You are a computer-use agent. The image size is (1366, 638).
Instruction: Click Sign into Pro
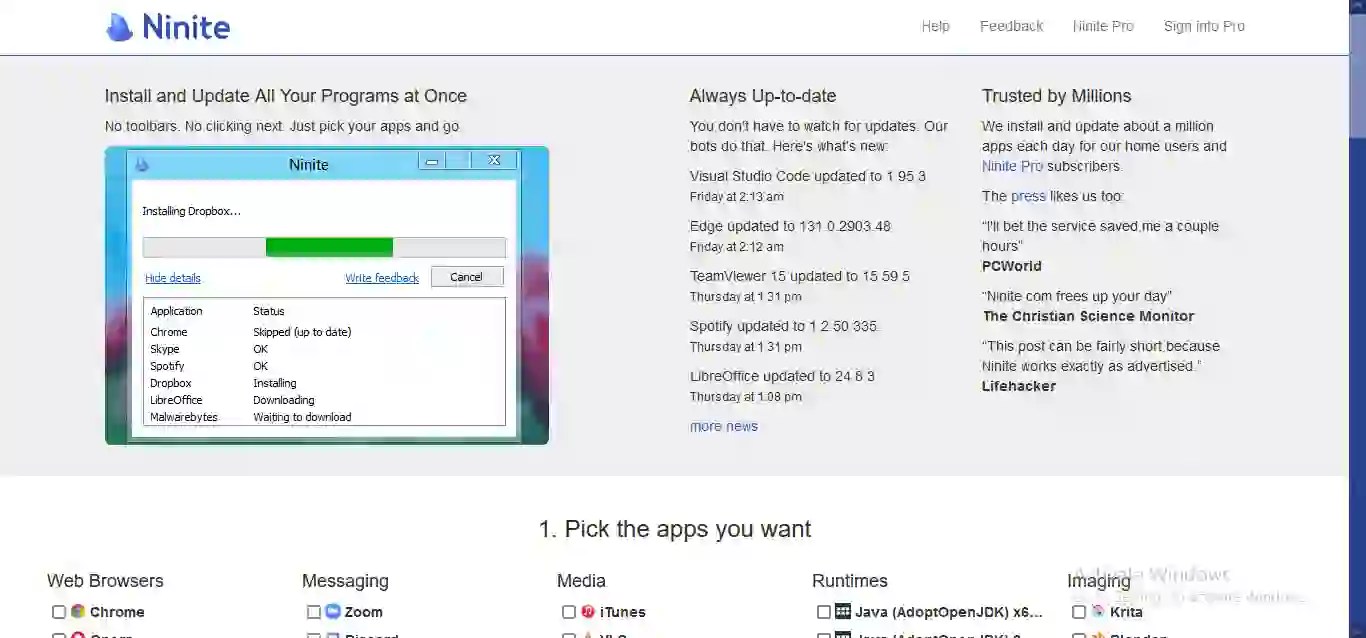pos(1204,26)
